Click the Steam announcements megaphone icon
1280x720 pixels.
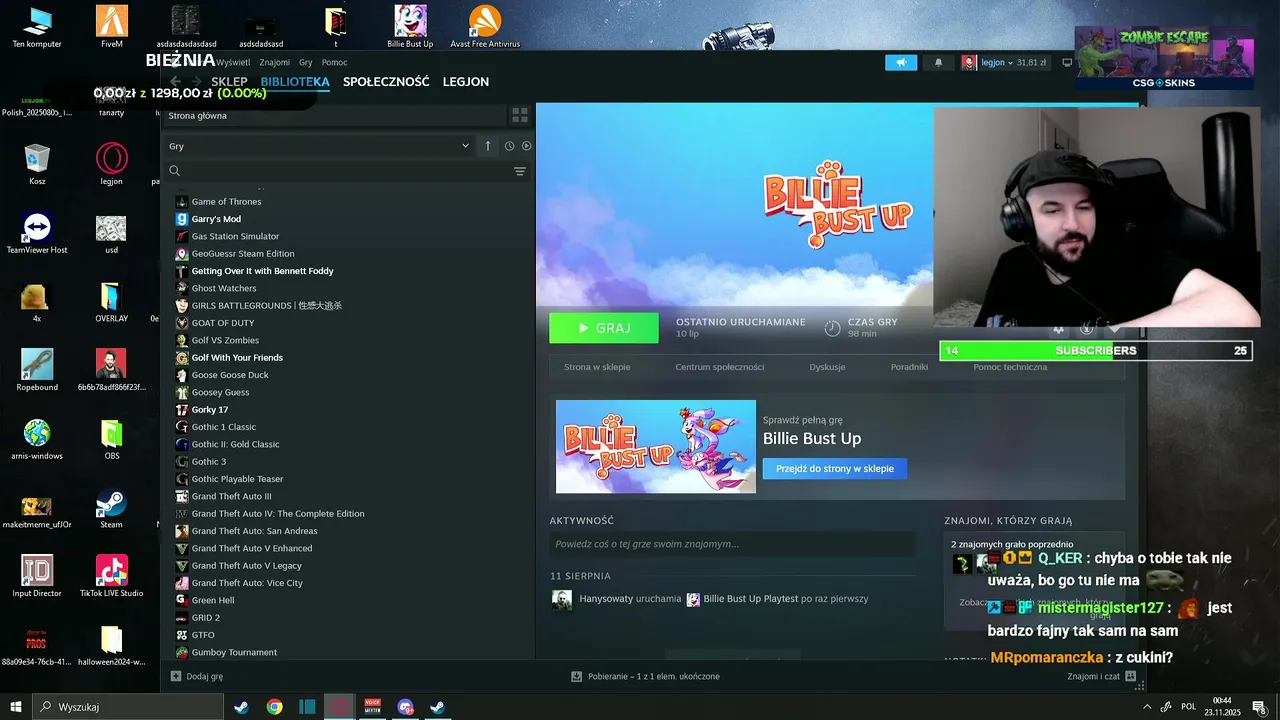click(x=901, y=62)
